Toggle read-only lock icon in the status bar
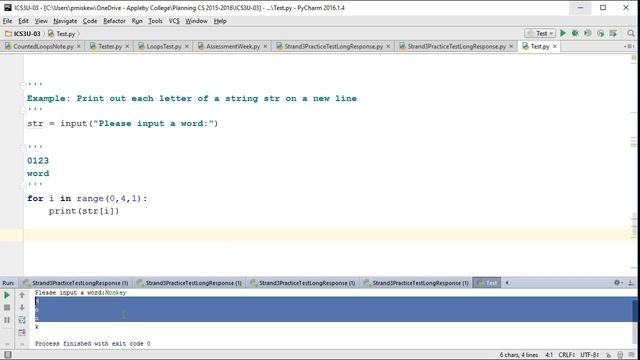Viewport: 640px width, 360px height. pyautogui.click(x=609, y=355)
